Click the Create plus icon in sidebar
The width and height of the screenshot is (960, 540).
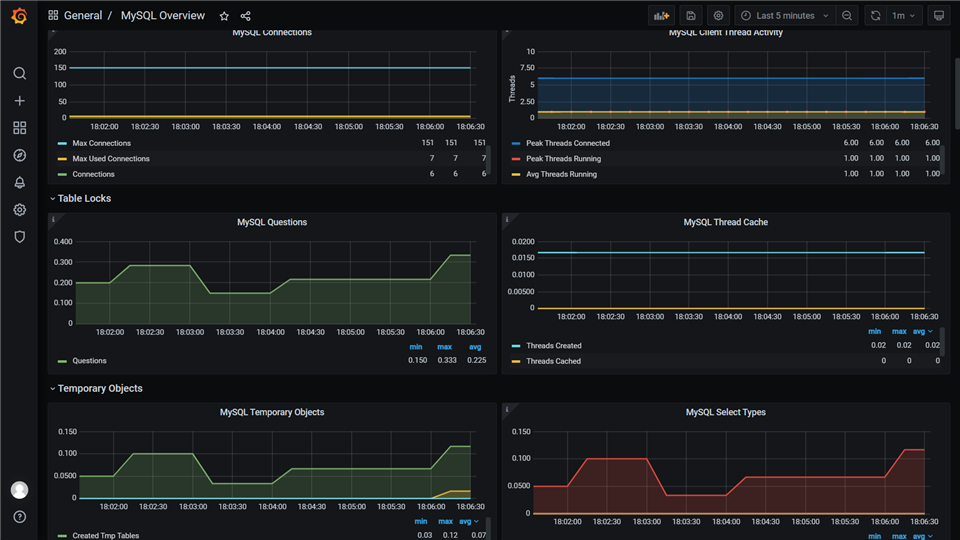point(20,100)
